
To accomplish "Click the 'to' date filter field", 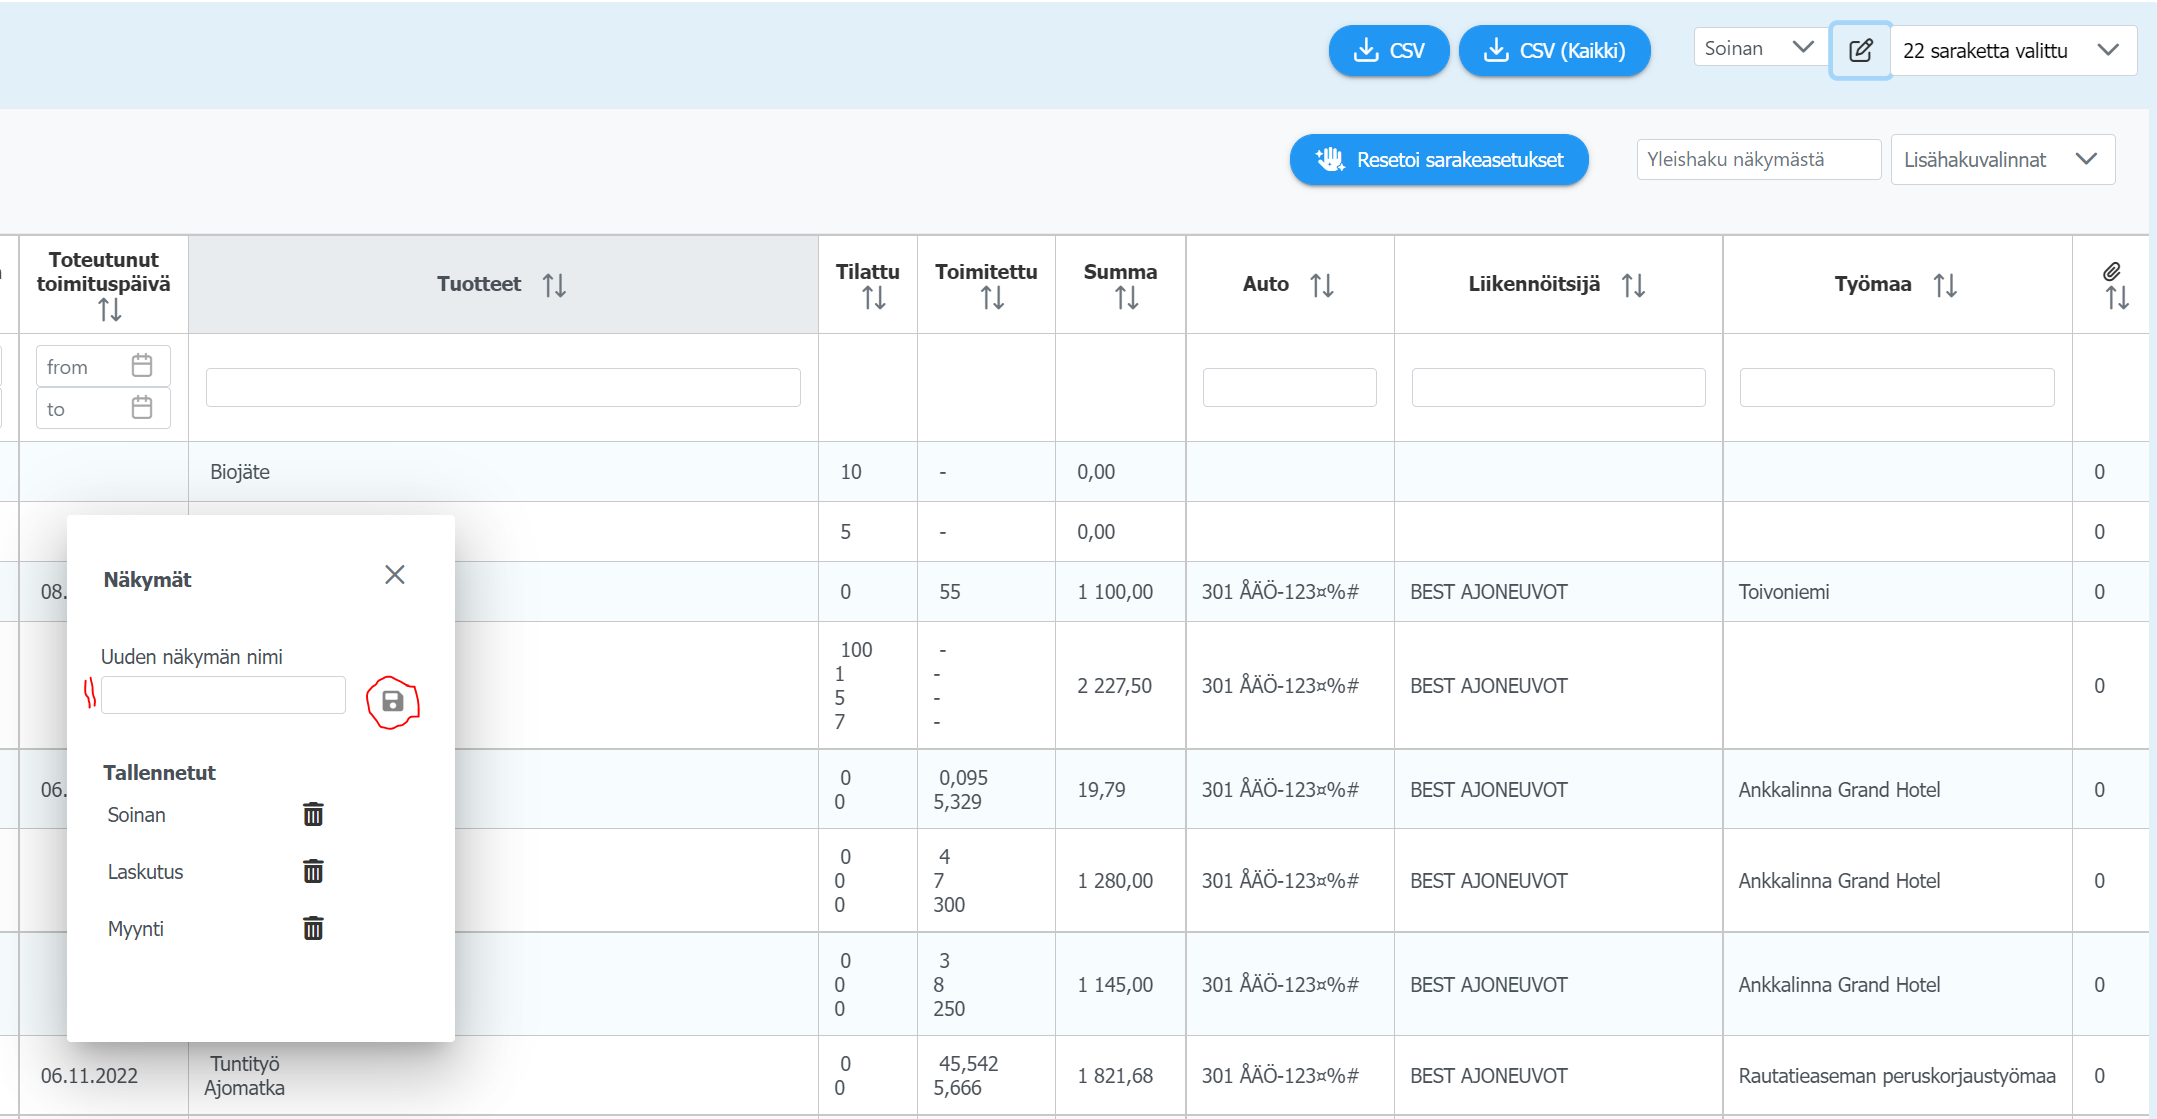I will [x=103, y=408].
